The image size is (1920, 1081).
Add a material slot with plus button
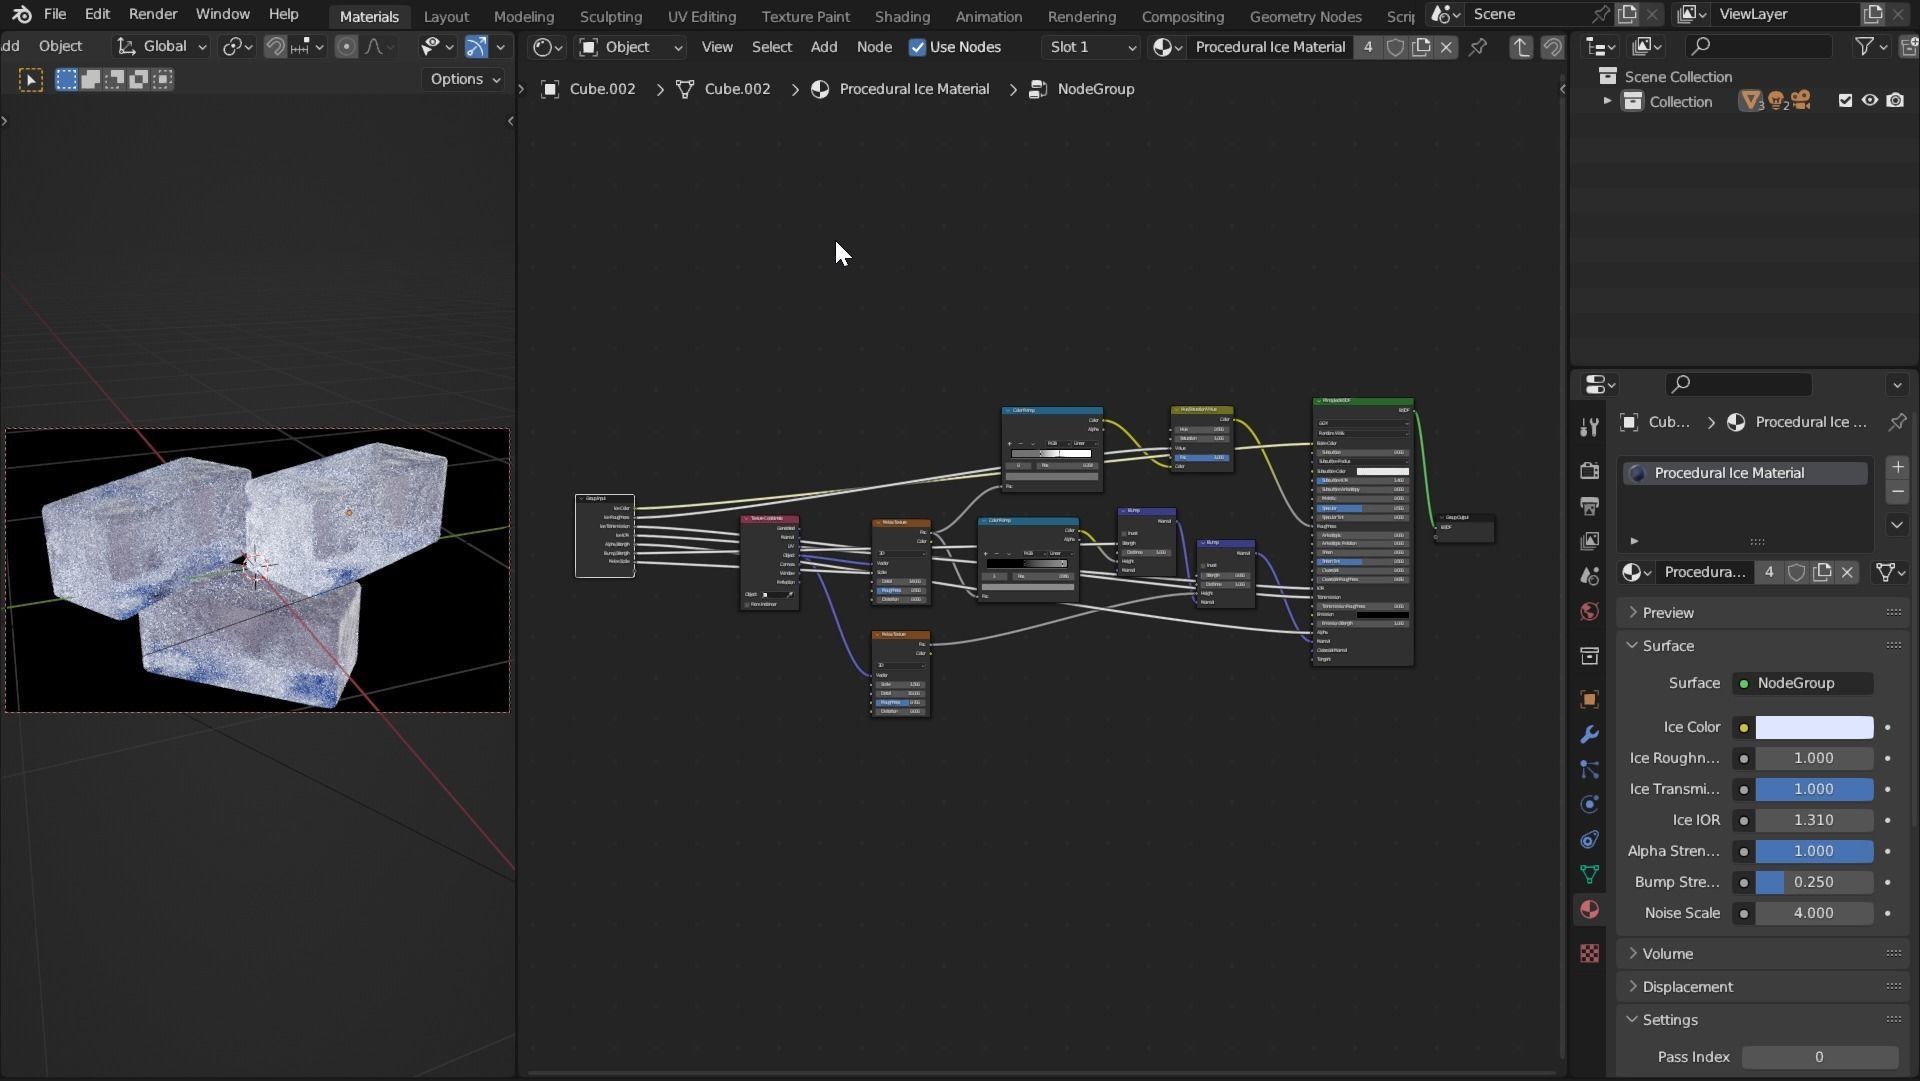(x=1897, y=467)
